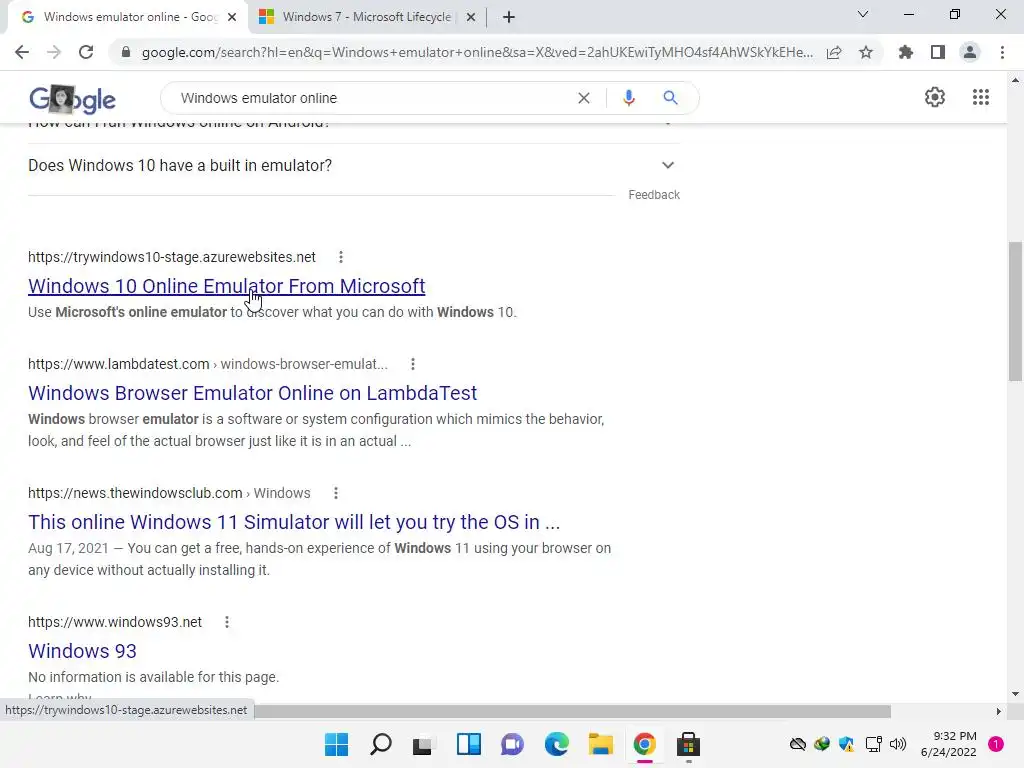The image size is (1024, 768).
Task: Click the scroll up arrow
Action: click(x=1015, y=80)
